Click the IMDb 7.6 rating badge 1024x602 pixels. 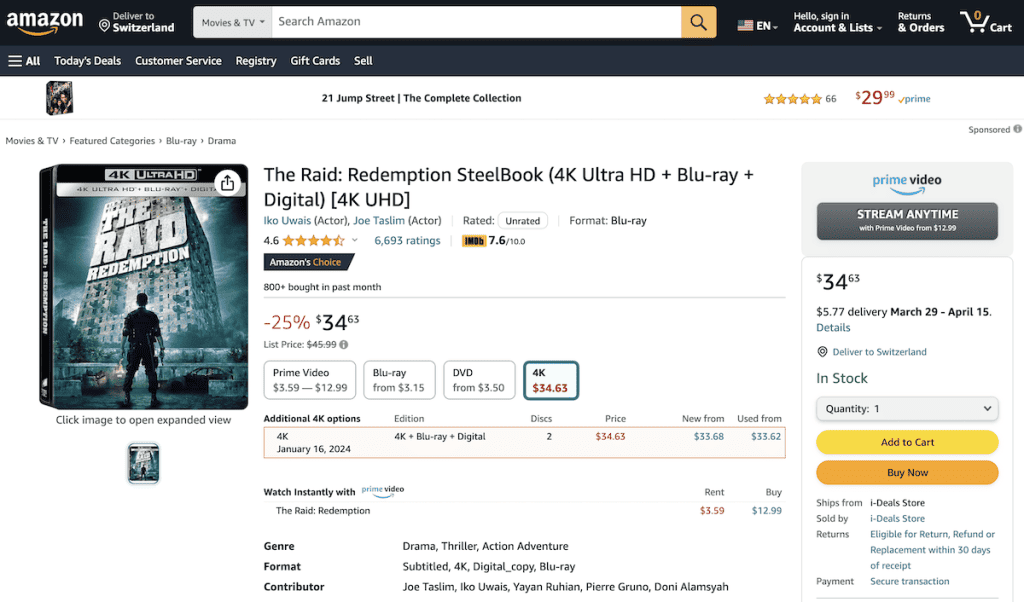(x=489, y=240)
